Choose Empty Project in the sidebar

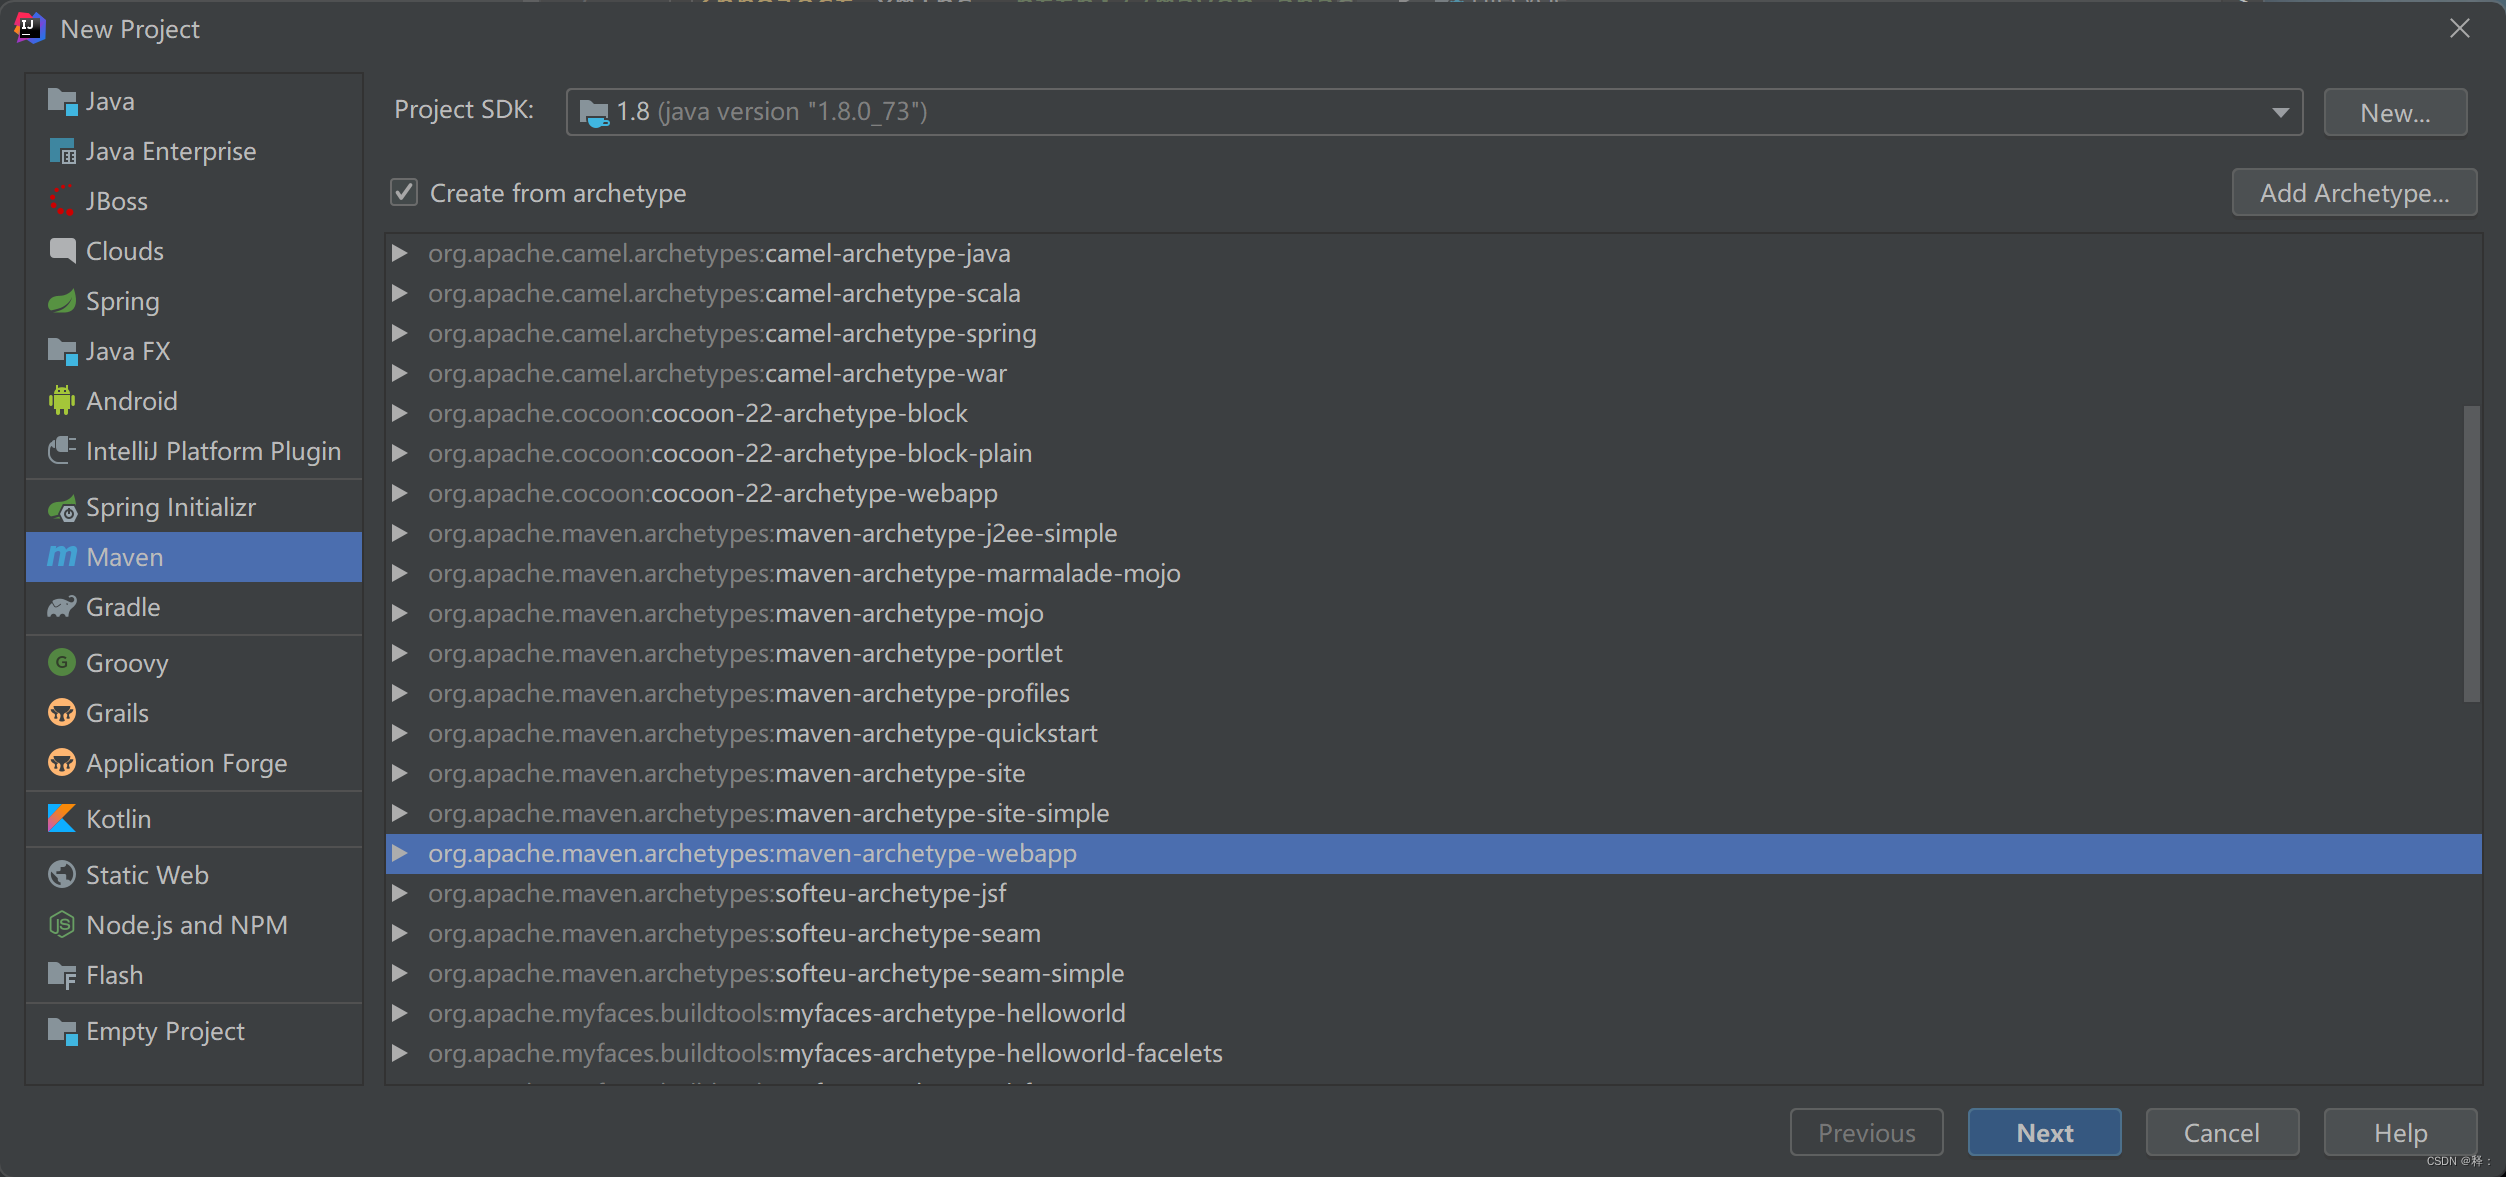(x=165, y=1031)
